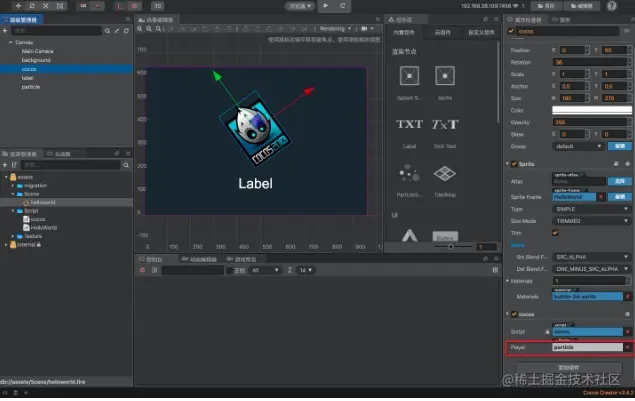The width and height of the screenshot is (635, 401).
Task: Open the node Color picker swatch
Action: [592, 110]
